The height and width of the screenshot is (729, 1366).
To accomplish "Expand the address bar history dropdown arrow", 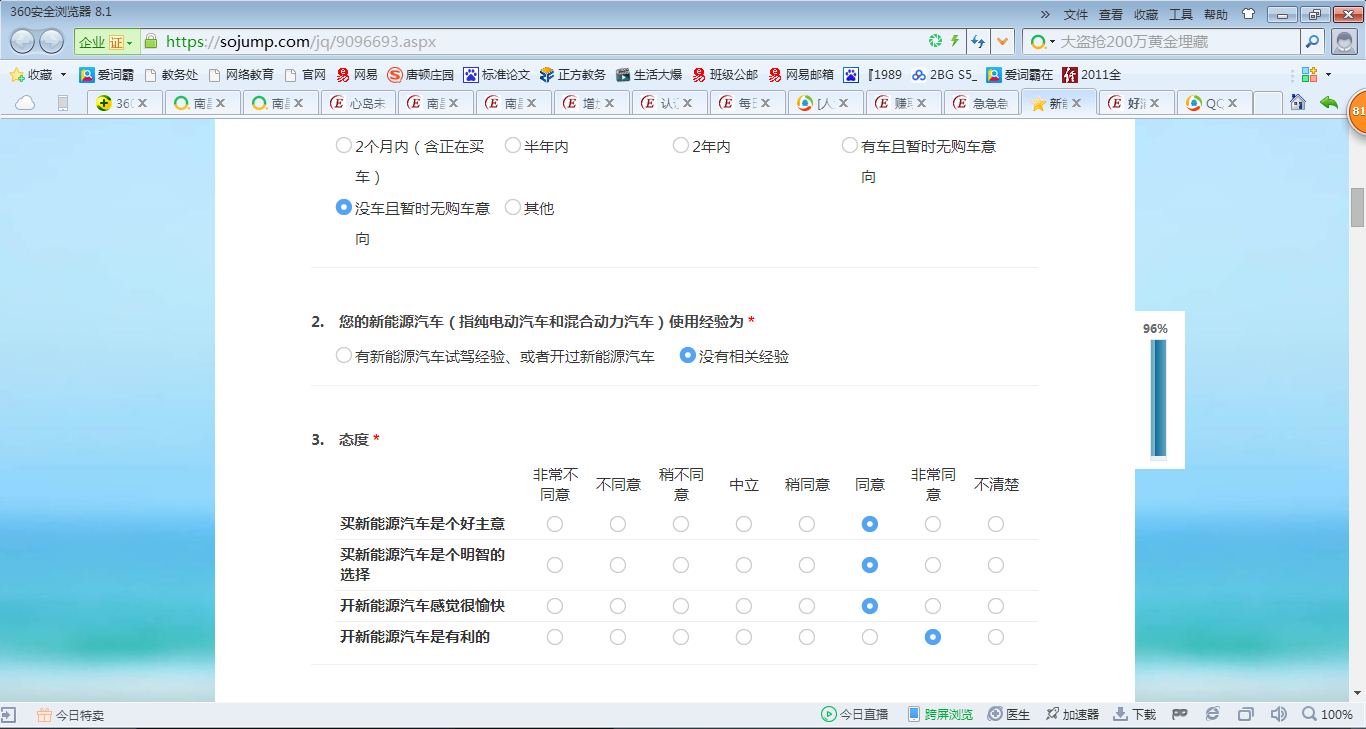I will (x=1003, y=42).
